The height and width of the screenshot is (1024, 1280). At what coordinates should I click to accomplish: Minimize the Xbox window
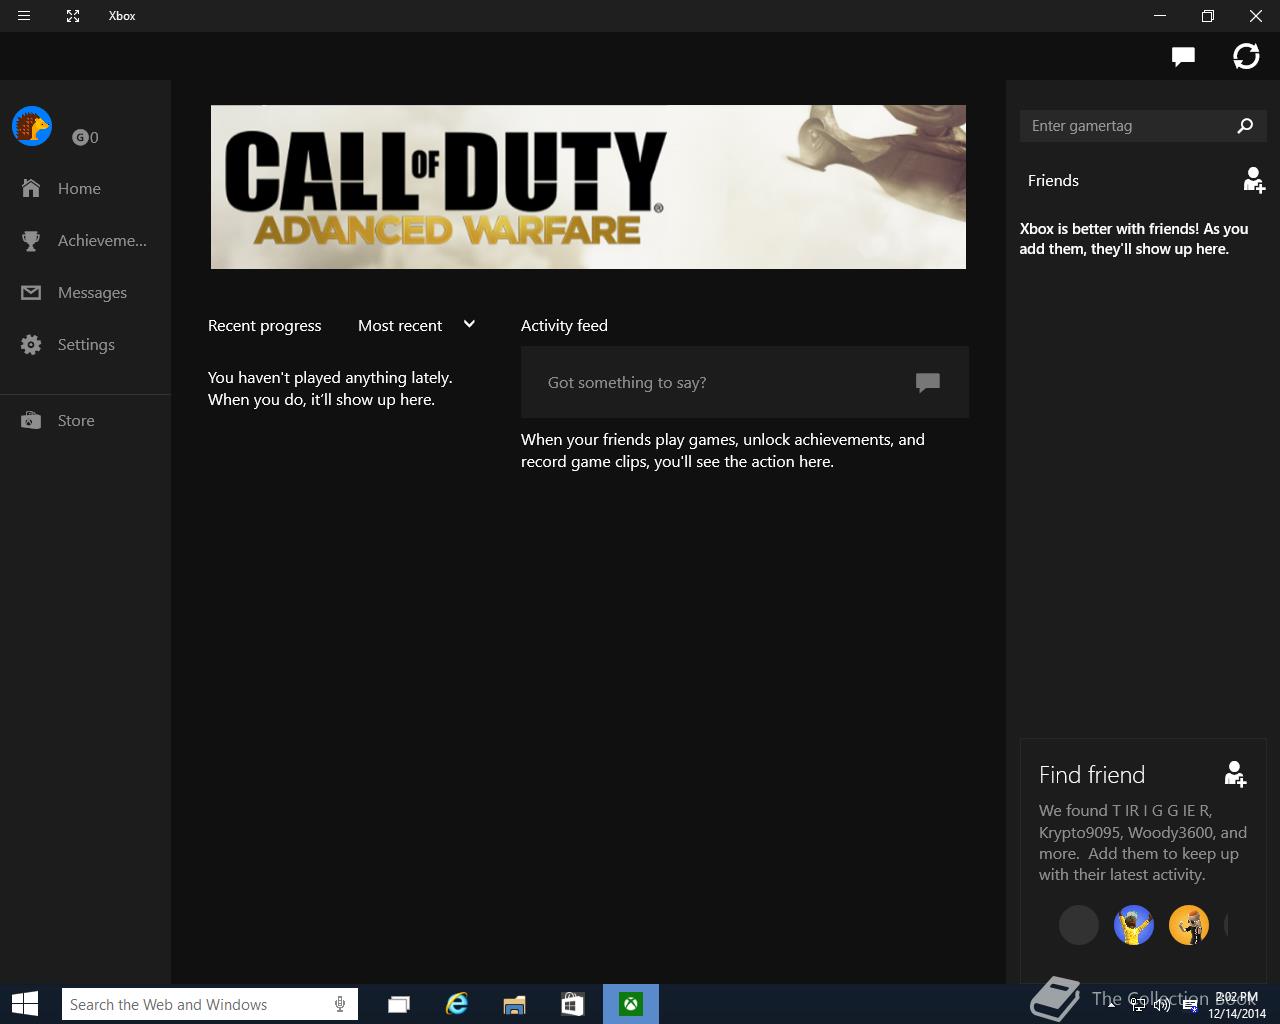[1160, 16]
